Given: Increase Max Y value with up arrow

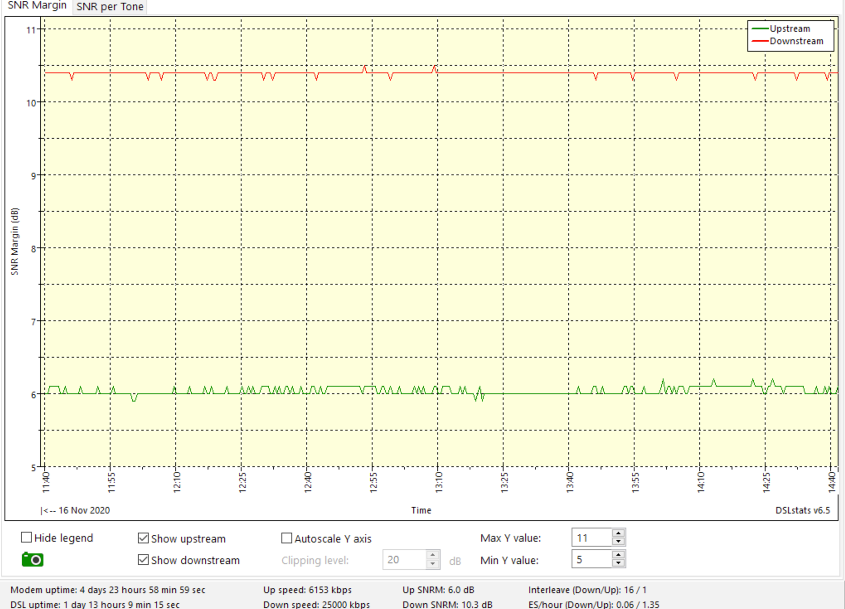Looking at the screenshot, I should pyautogui.click(x=619, y=534).
